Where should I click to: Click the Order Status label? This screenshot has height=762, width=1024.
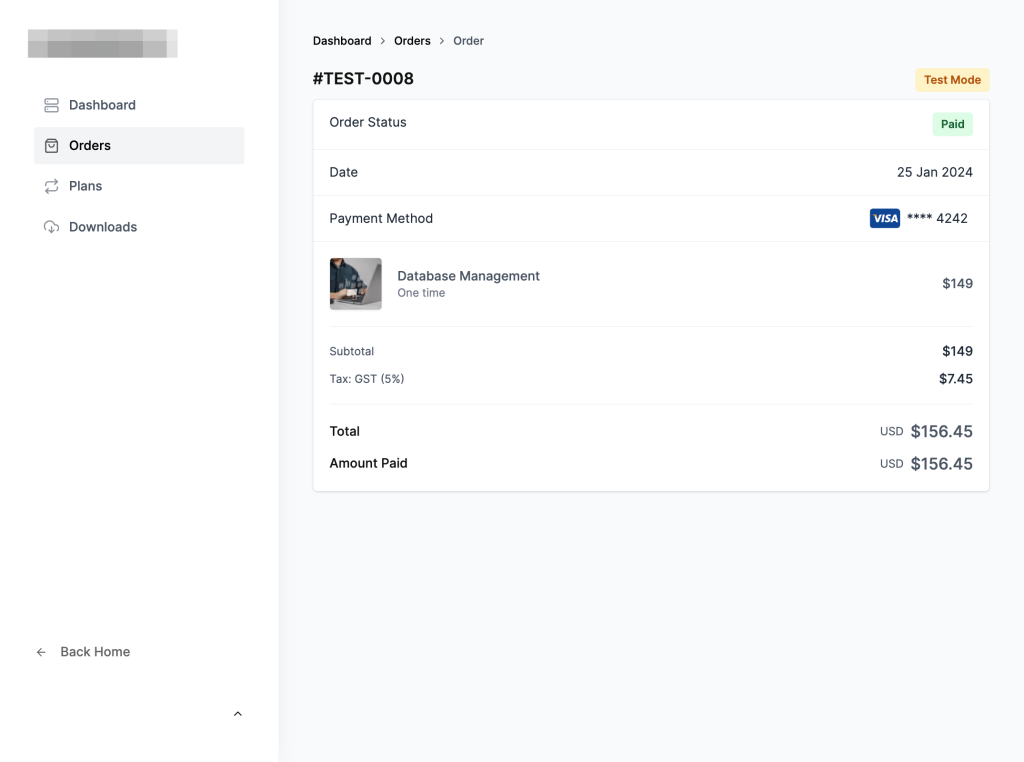pyautogui.click(x=368, y=122)
